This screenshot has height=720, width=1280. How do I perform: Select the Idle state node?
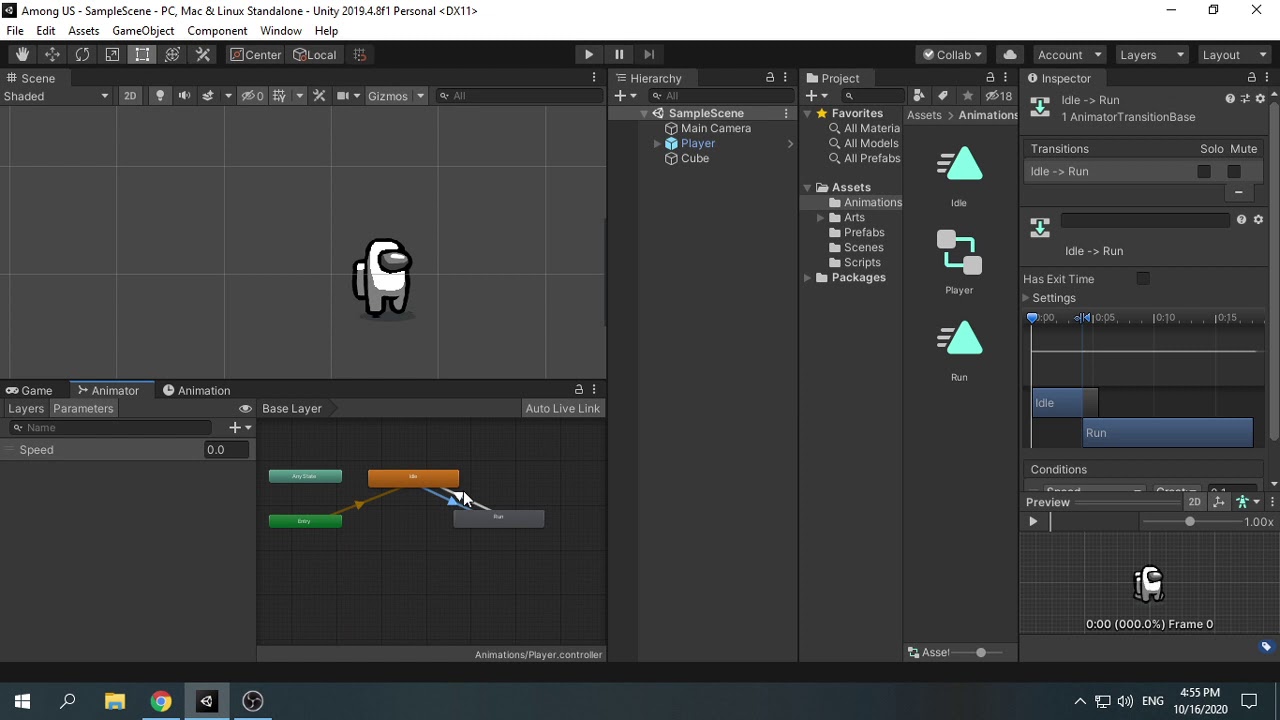point(414,478)
